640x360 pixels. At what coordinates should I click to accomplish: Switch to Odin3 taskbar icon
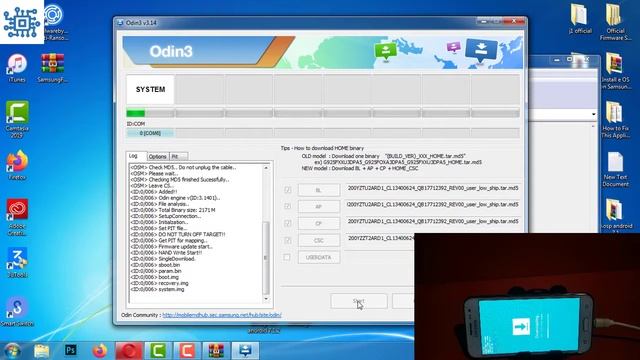pos(245,351)
